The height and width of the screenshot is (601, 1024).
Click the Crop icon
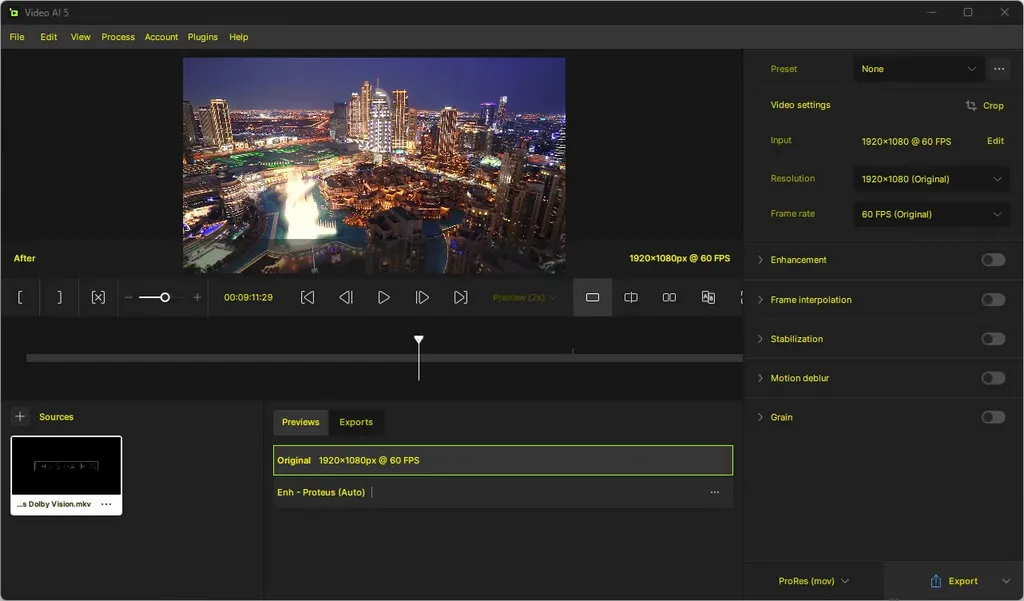pyautogui.click(x=971, y=105)
